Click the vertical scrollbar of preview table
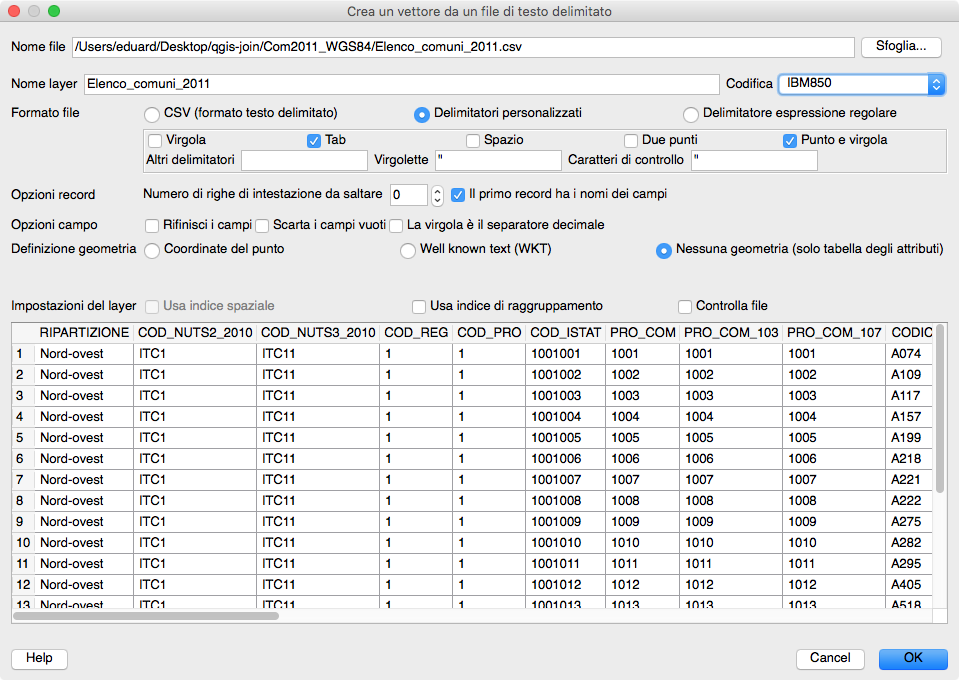Screen dimensions: 959x680 click(941, 408)
